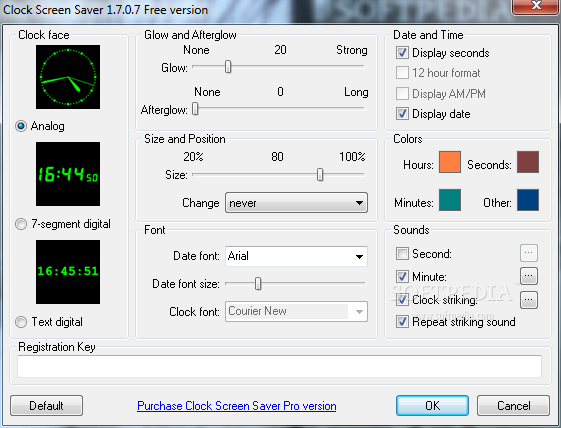Click the Registration Key input field
This screenshot has width=561, height=428.
(279, 366)
